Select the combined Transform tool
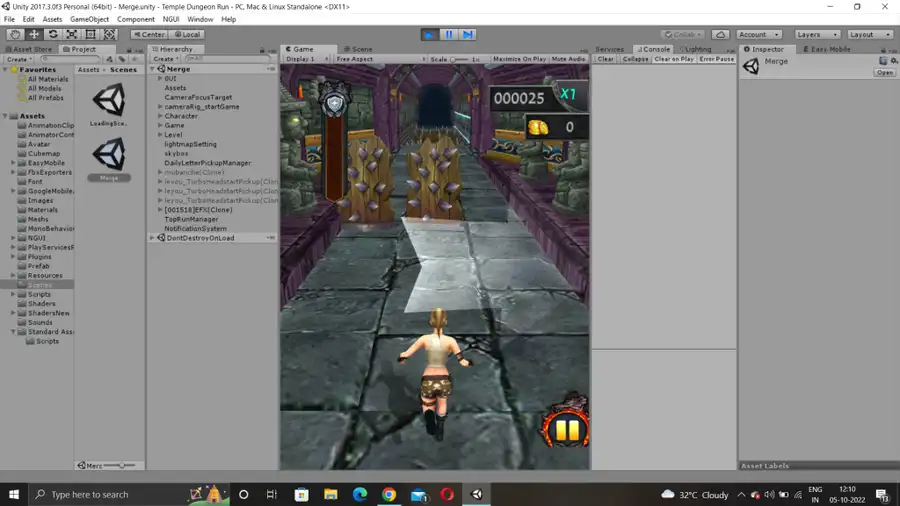The height and width of the screenshot is (506, 900). pos(110,34)
